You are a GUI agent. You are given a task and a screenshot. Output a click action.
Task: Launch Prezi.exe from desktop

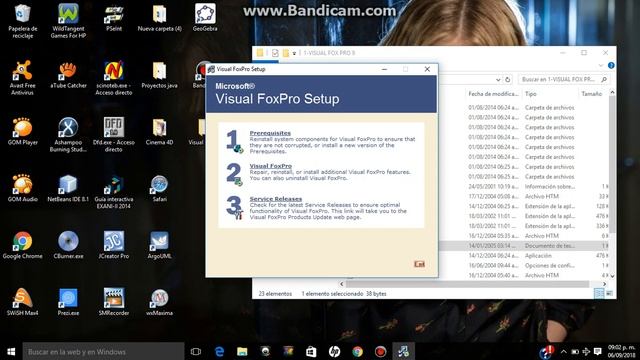[x=68, y=302]
